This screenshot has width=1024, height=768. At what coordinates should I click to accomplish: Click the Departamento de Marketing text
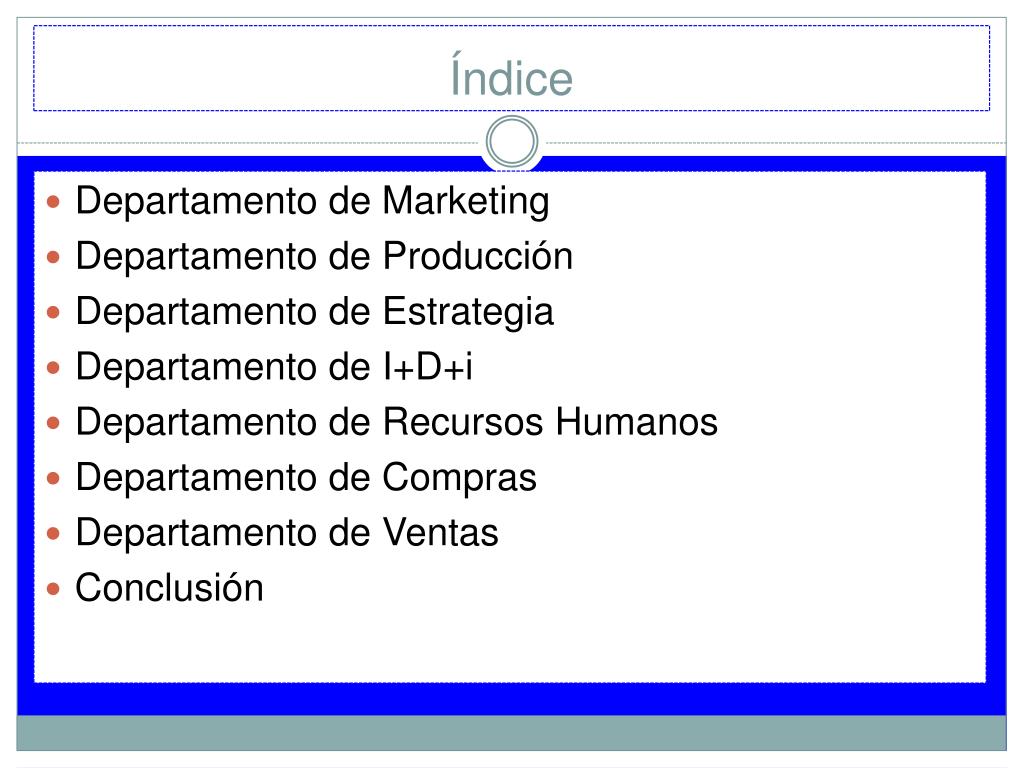pos(313,201)
